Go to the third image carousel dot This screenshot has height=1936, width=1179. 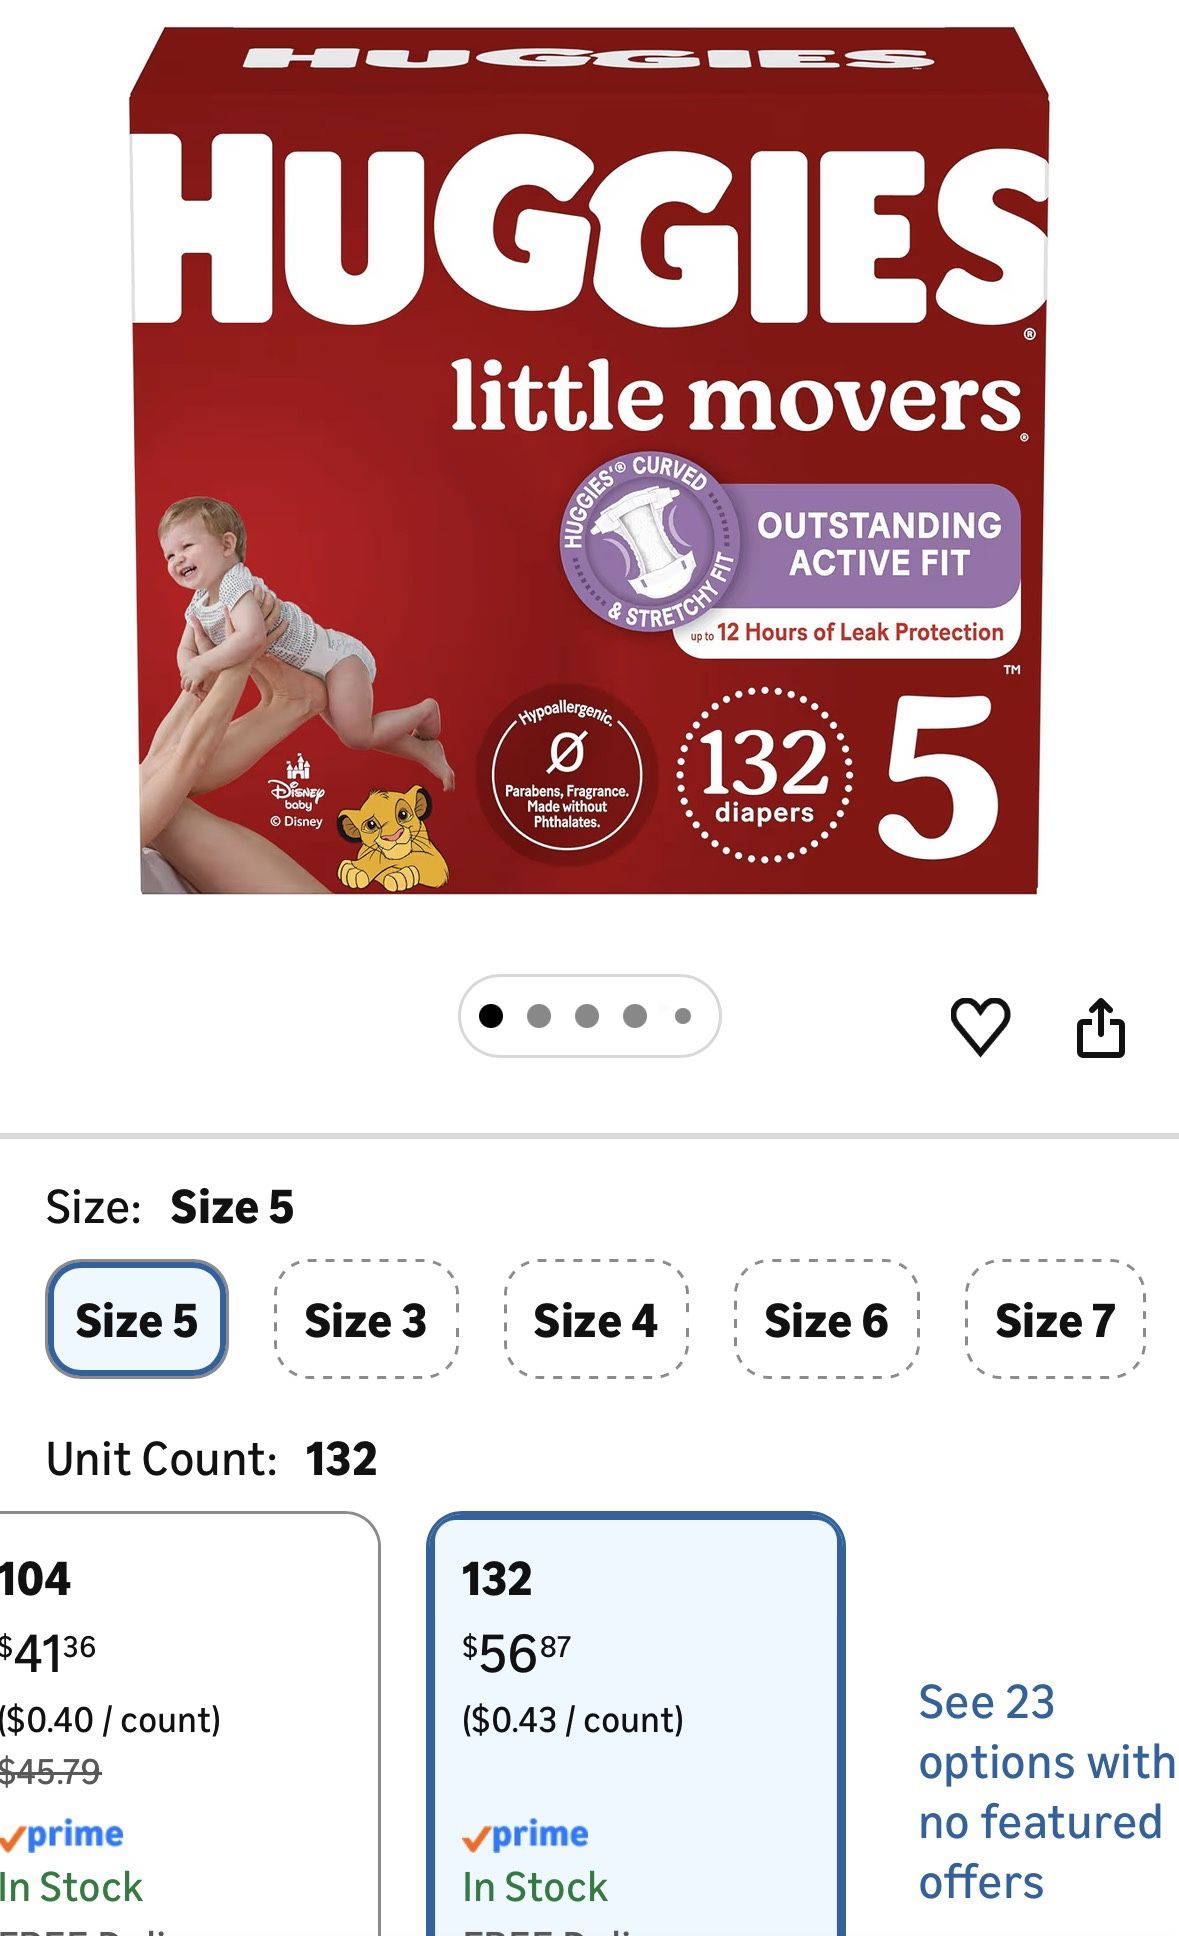tap(587, 1016)
